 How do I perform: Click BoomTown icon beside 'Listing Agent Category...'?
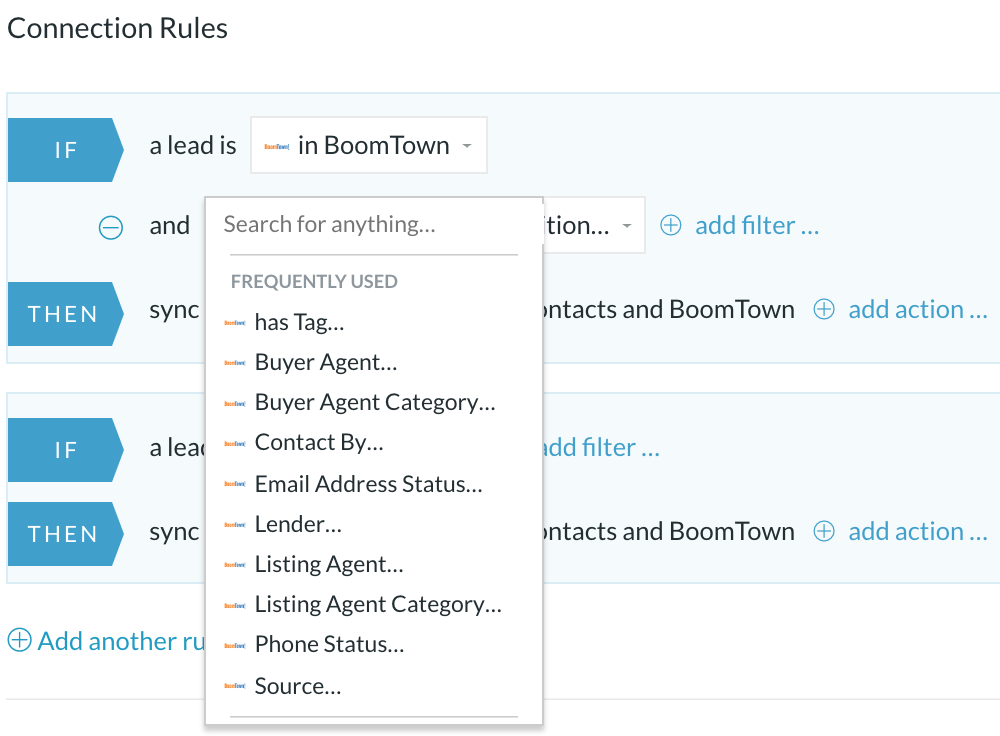(x=235, y=605)
